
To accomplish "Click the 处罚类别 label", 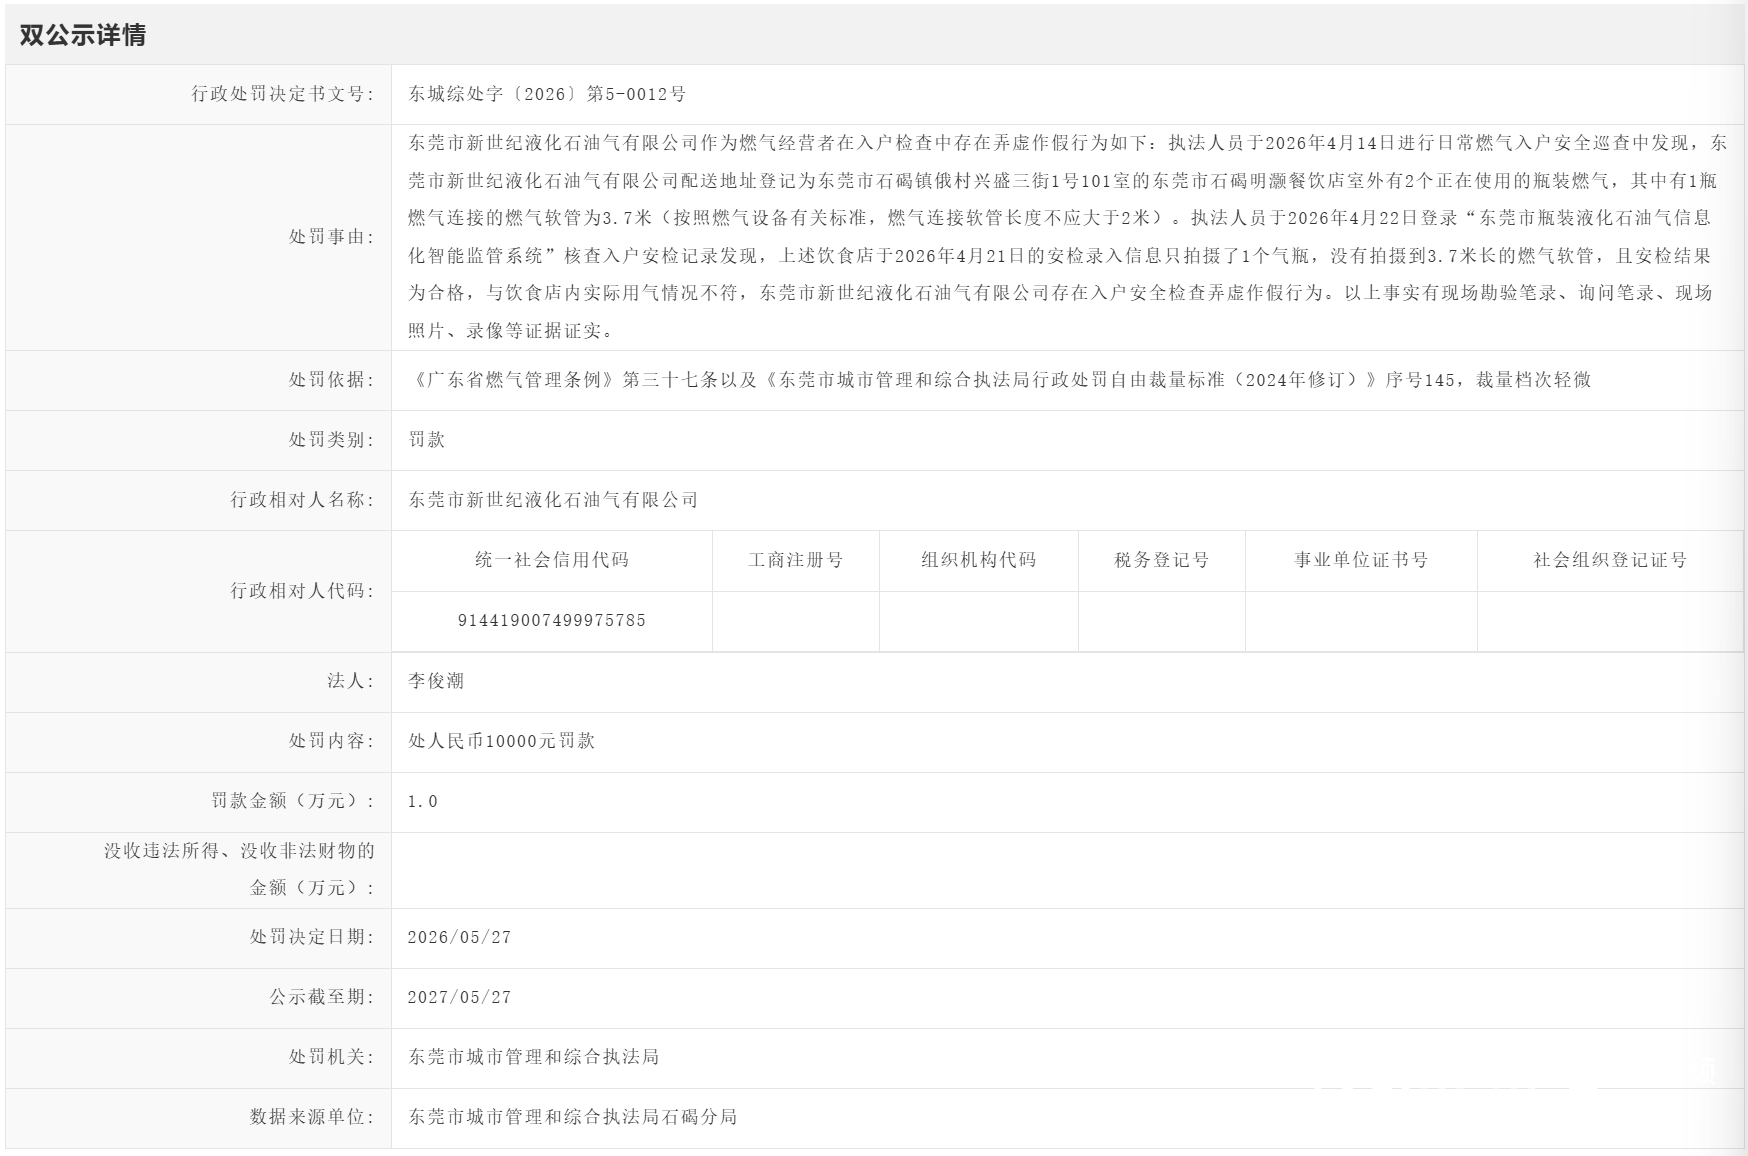I will tap(332, 440).
